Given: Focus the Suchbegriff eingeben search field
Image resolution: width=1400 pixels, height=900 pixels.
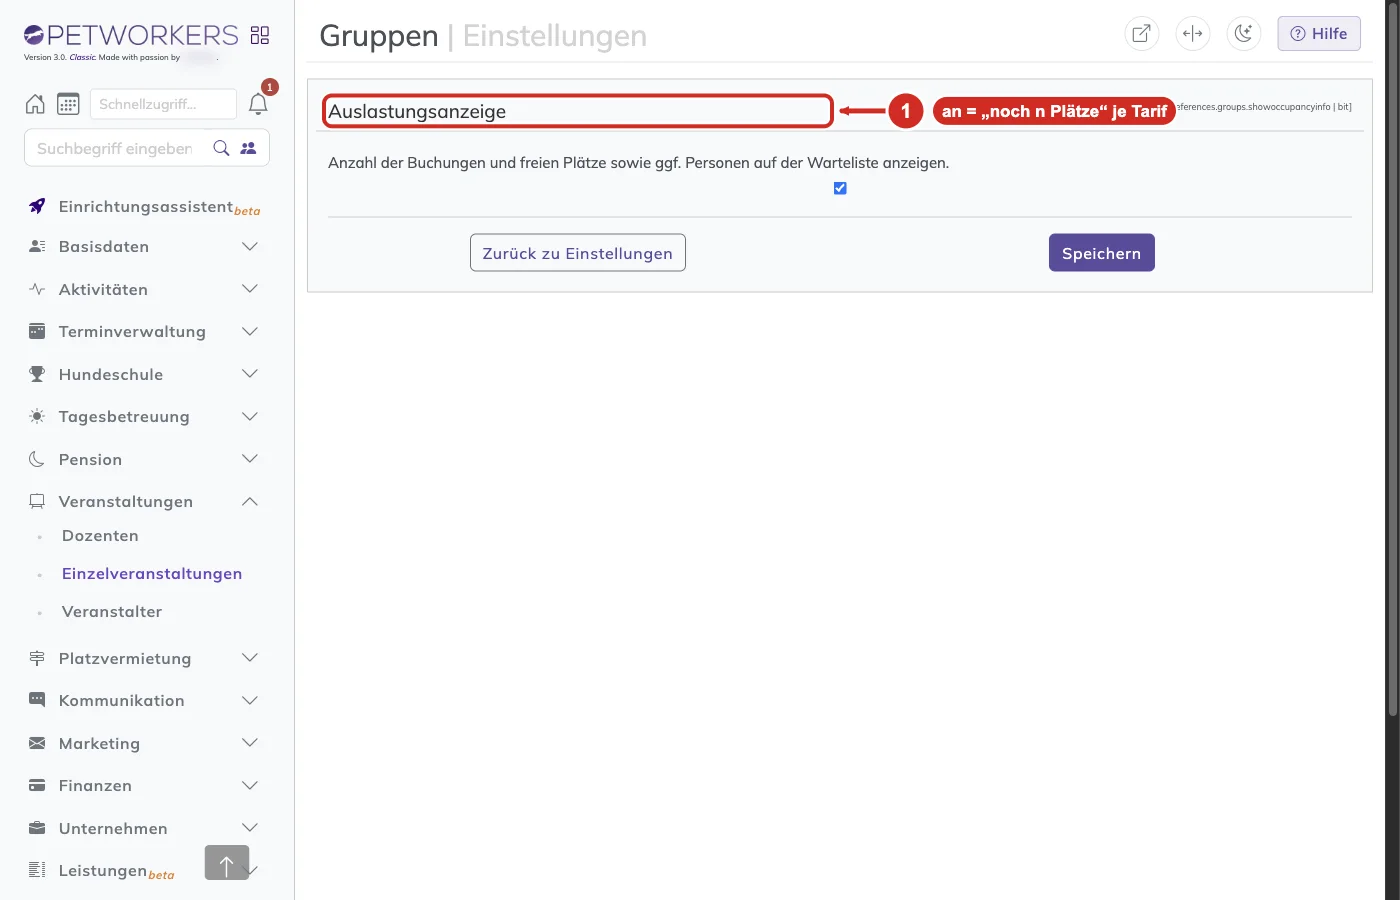Looking at the screenshot, I should pyautogui.click(x=115, y=148).
